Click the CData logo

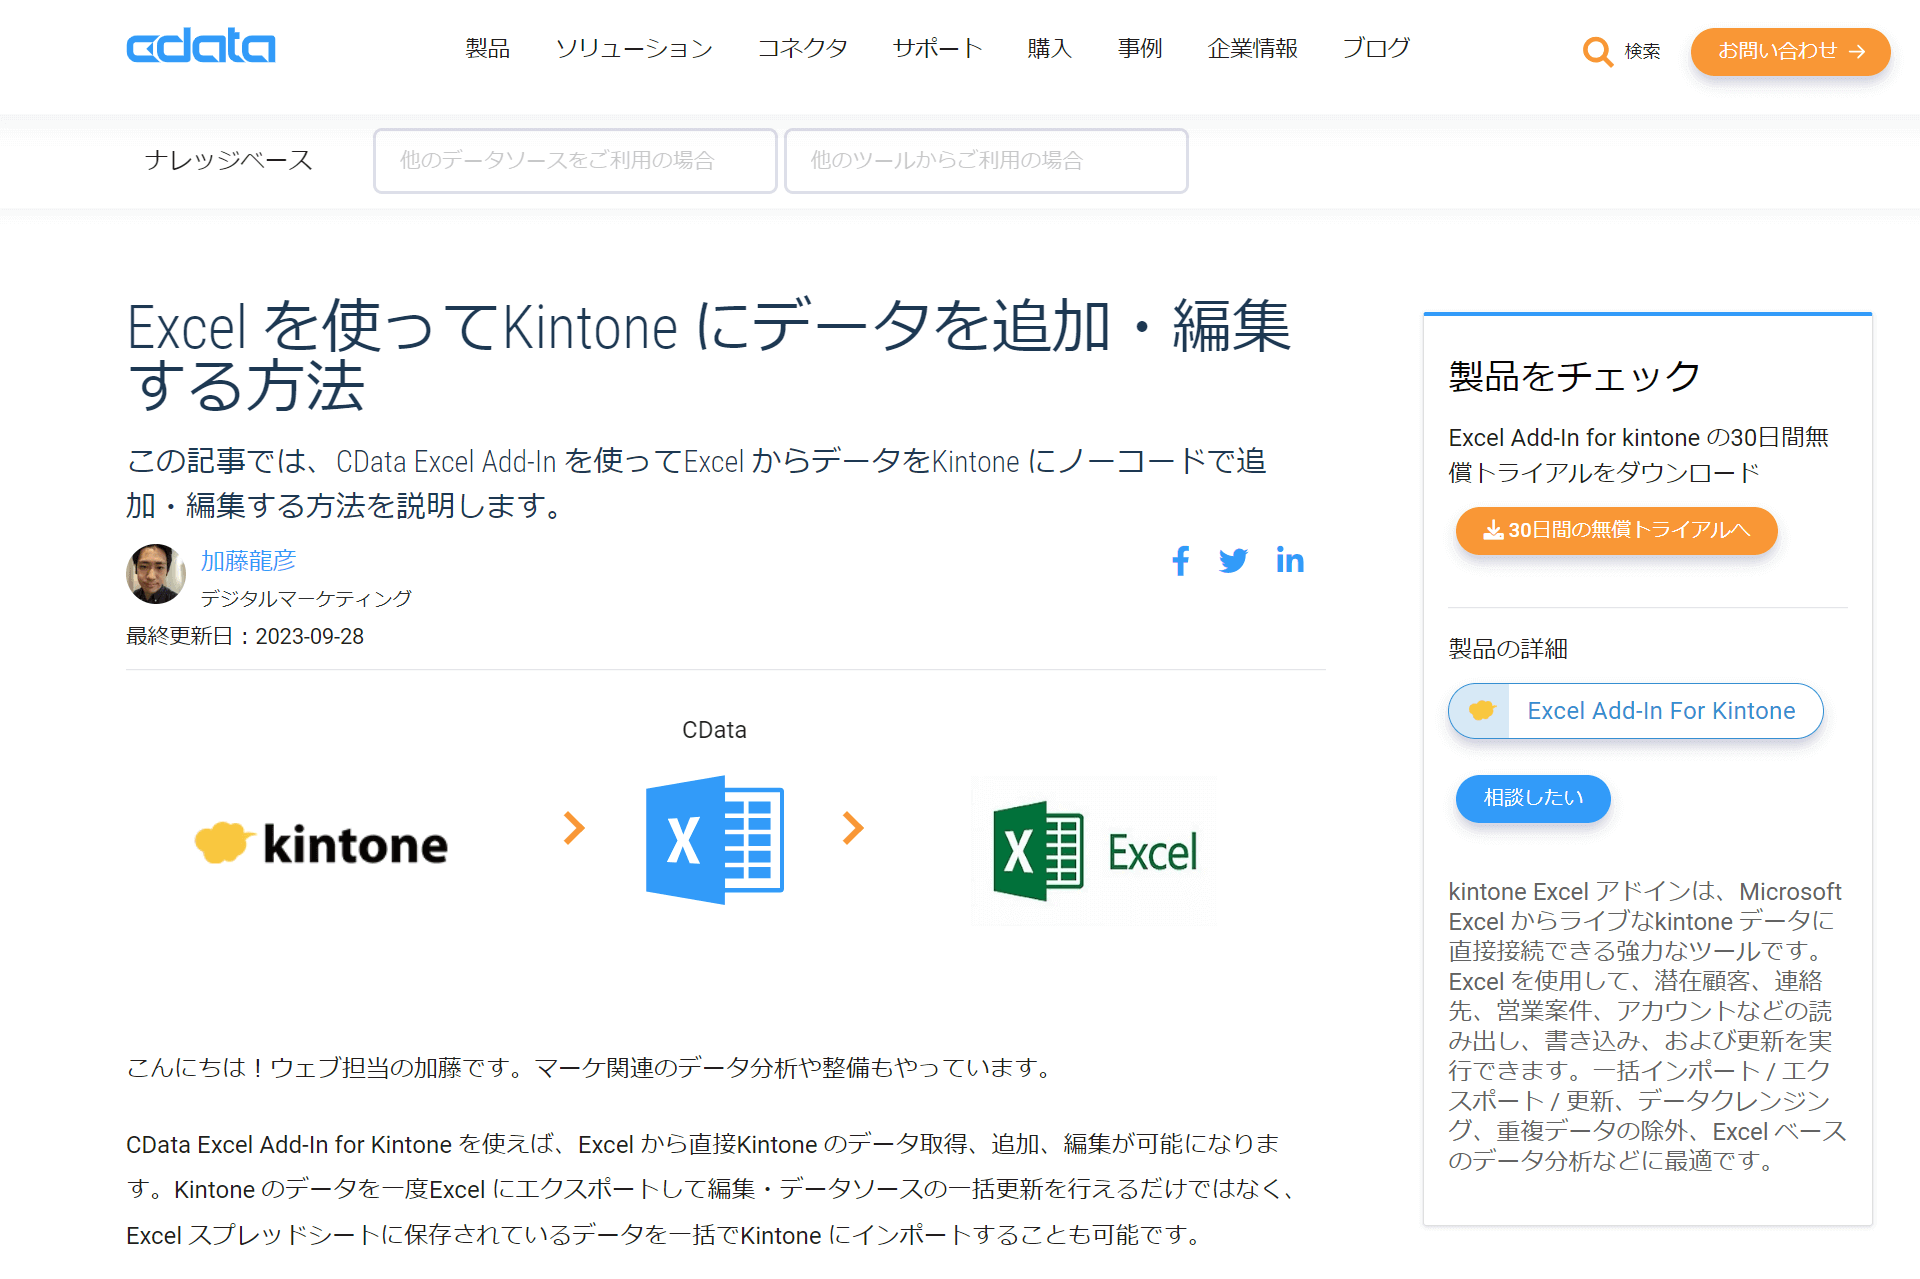[200, 47]
